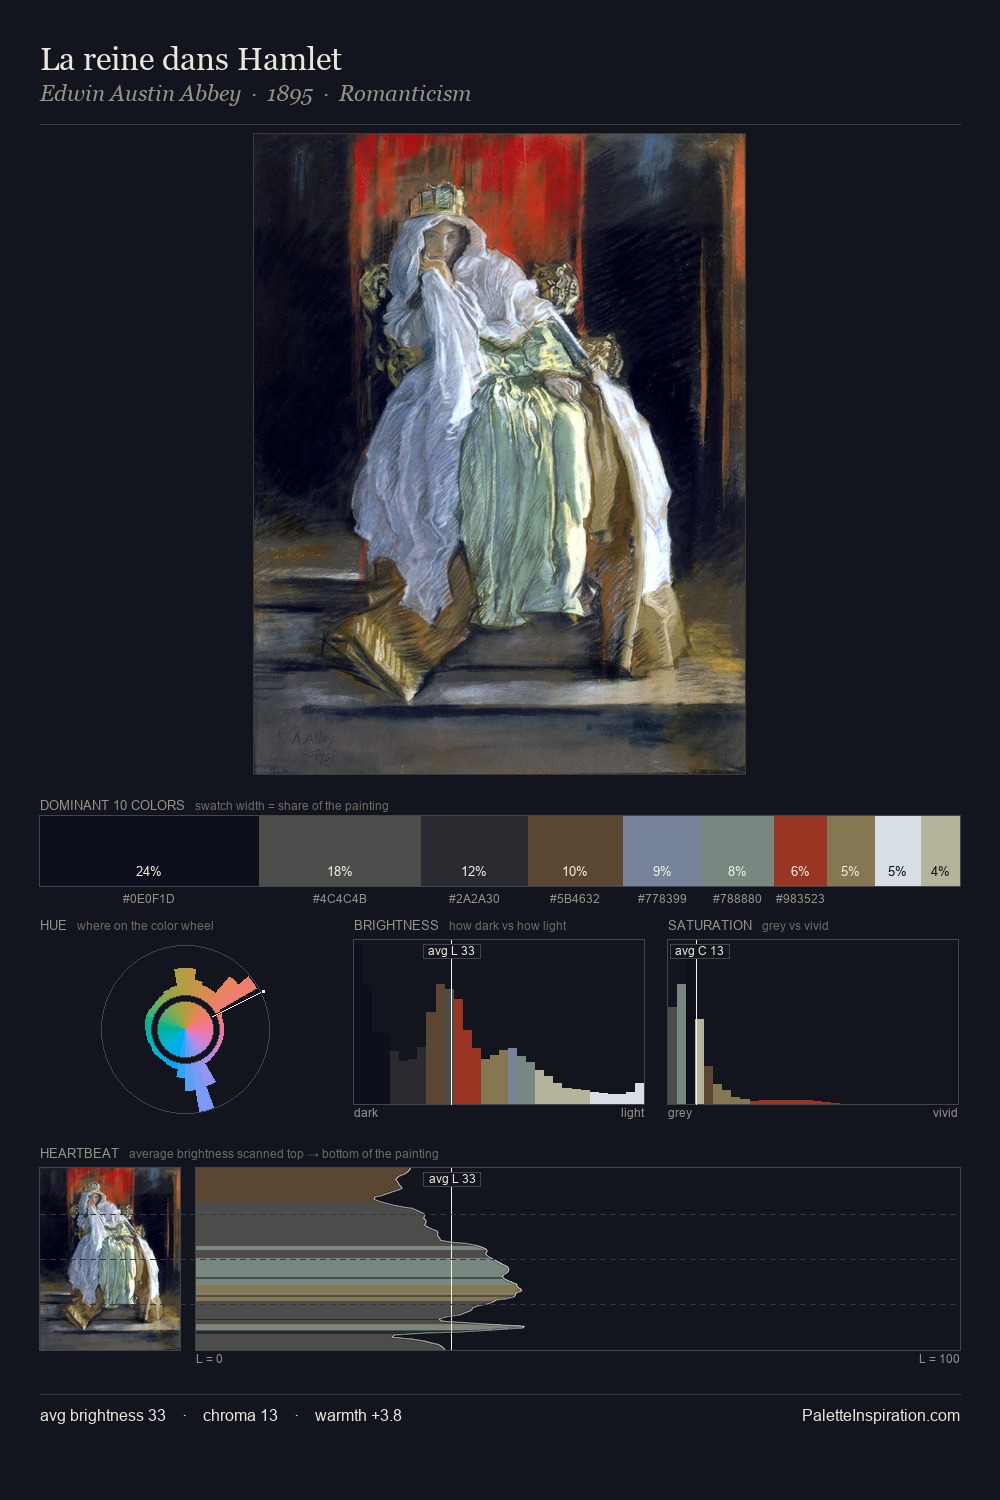Click the 'avg L 33' label in the Heartbeat chart
Image resolution: width=1000 pixels, height=1500 pixels.
coord(452,1179)
